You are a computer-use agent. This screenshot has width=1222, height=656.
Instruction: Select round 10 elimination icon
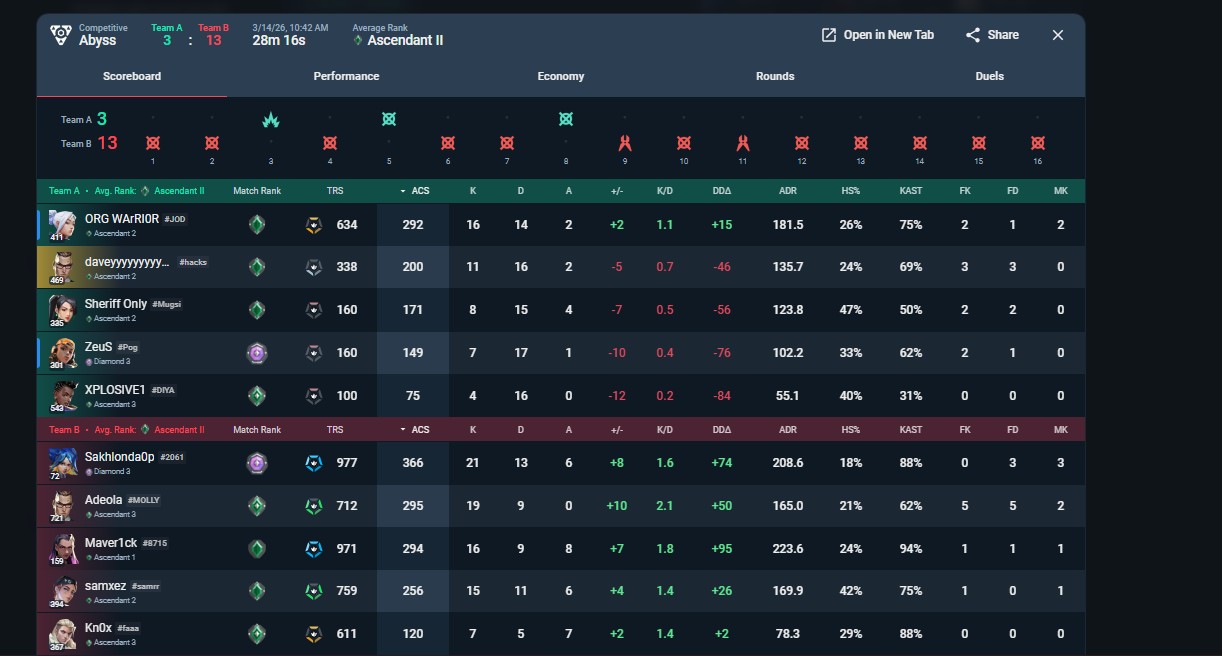(x=684, y=143)
